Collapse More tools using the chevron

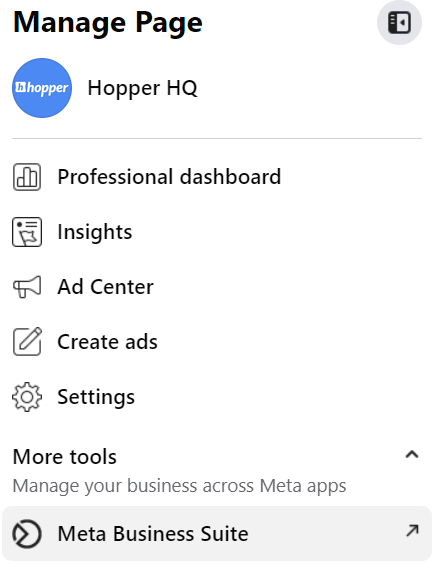412,455
